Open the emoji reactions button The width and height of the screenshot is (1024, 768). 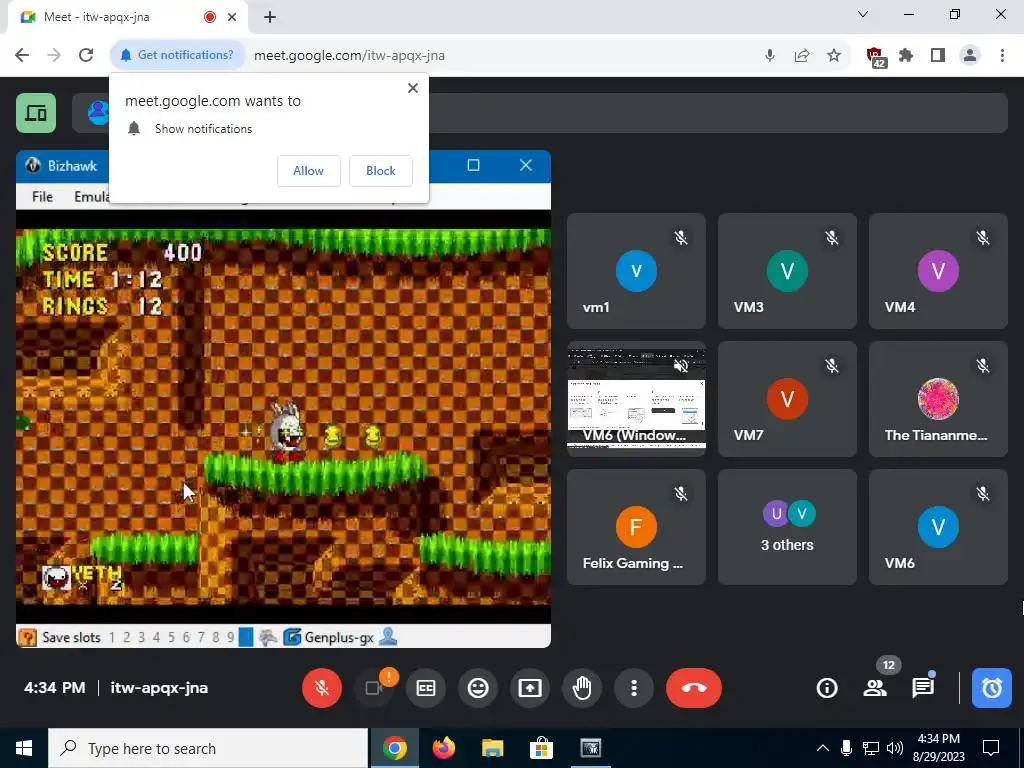coord(478,688)
